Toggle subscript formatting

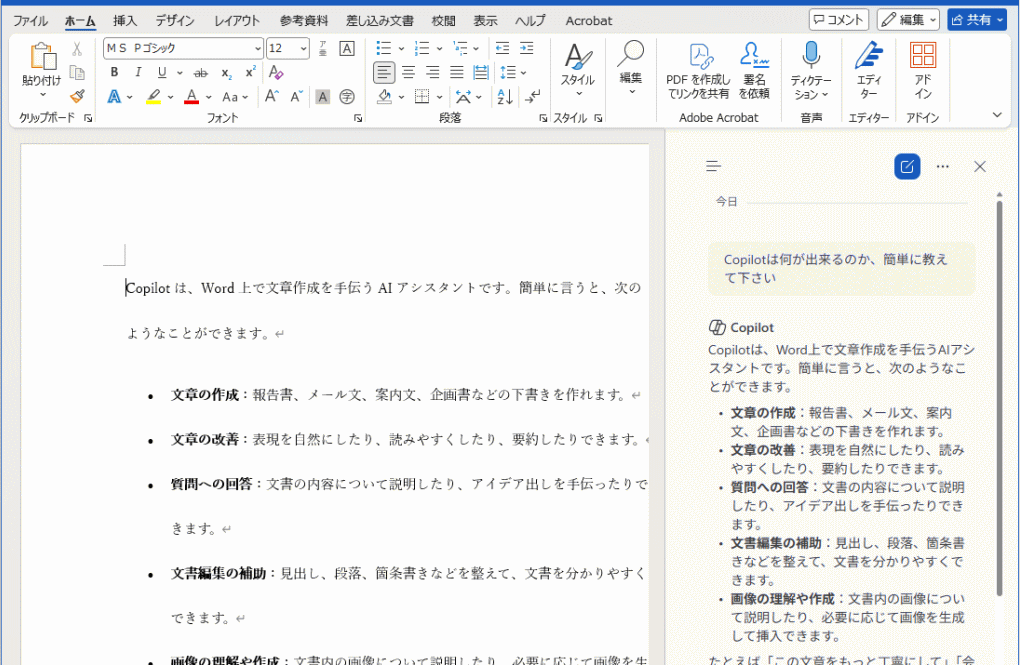(226, 73)
